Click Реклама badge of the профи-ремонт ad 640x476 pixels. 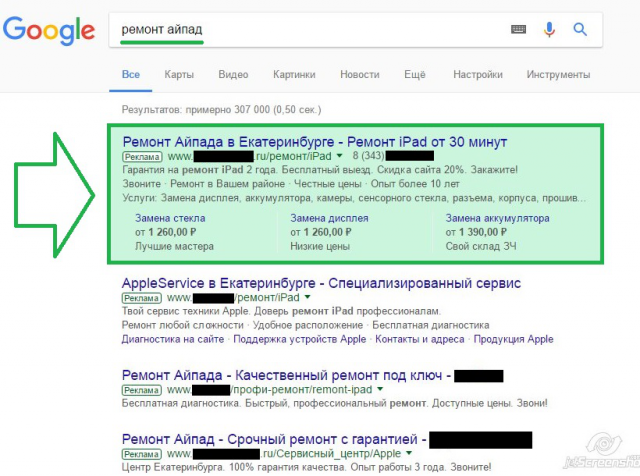tap(142, 390)
